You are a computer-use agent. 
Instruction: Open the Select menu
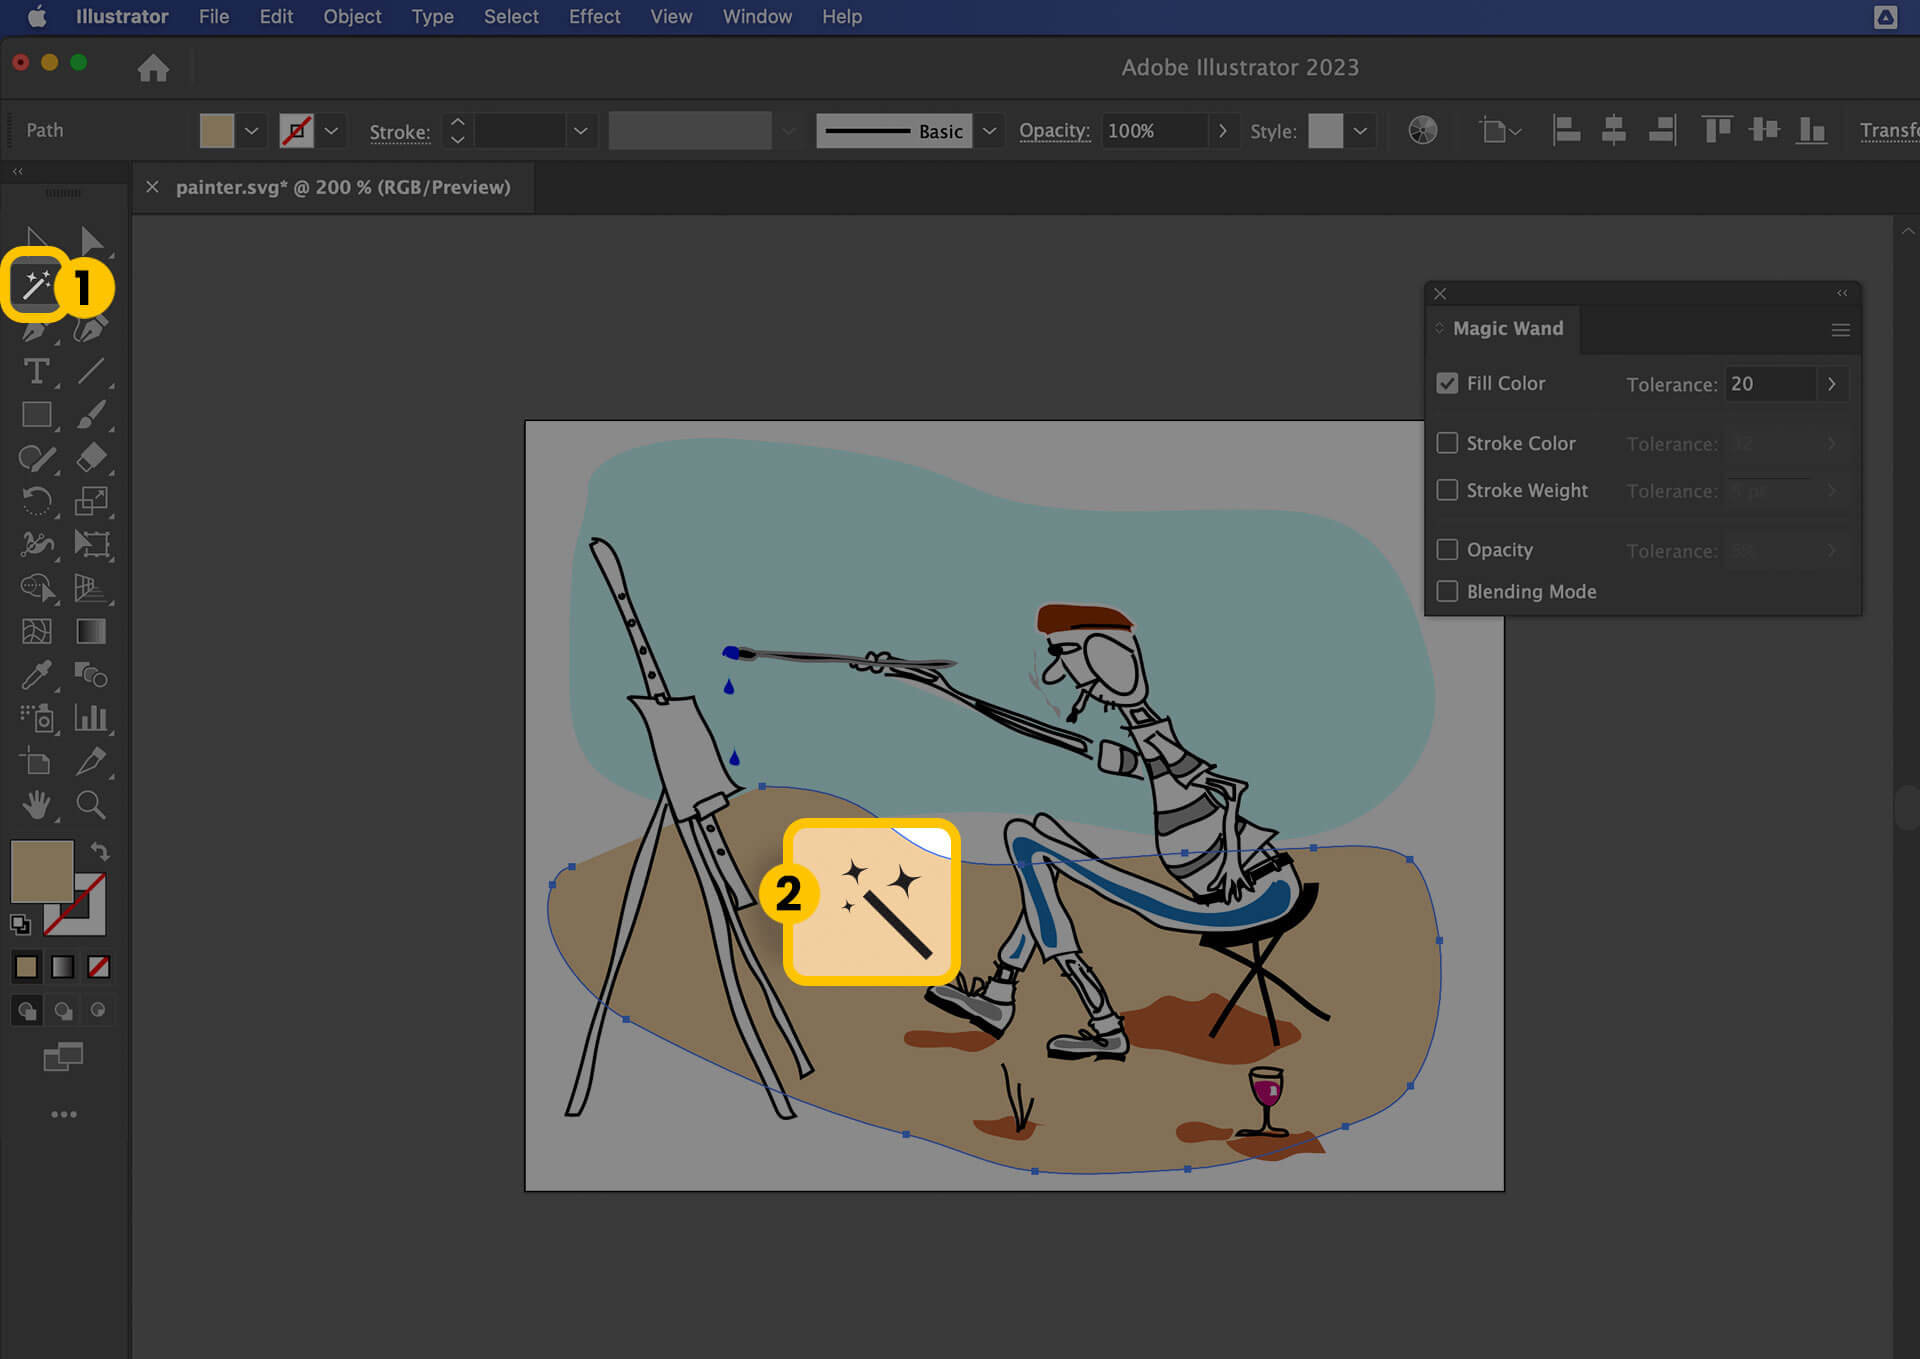pyautogui.click(x=510, y=16)
